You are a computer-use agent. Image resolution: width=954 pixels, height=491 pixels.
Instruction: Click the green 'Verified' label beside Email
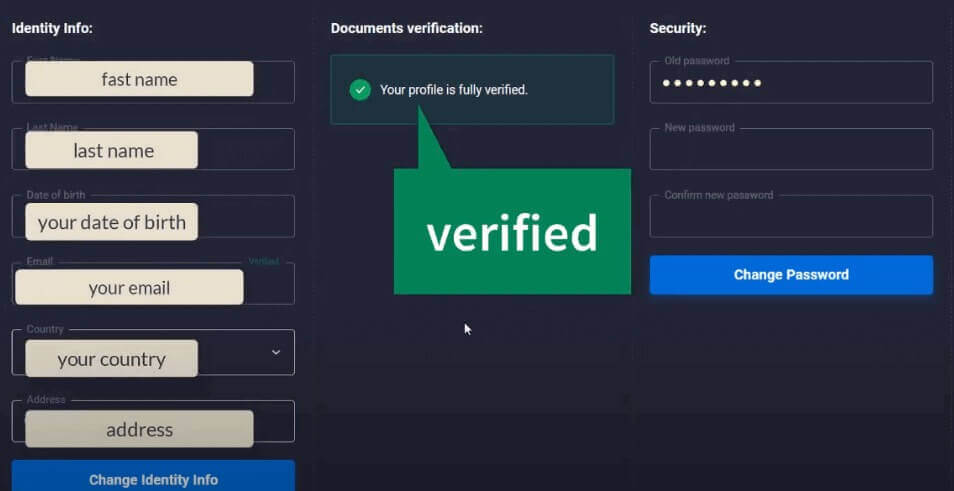click(264, 262)
